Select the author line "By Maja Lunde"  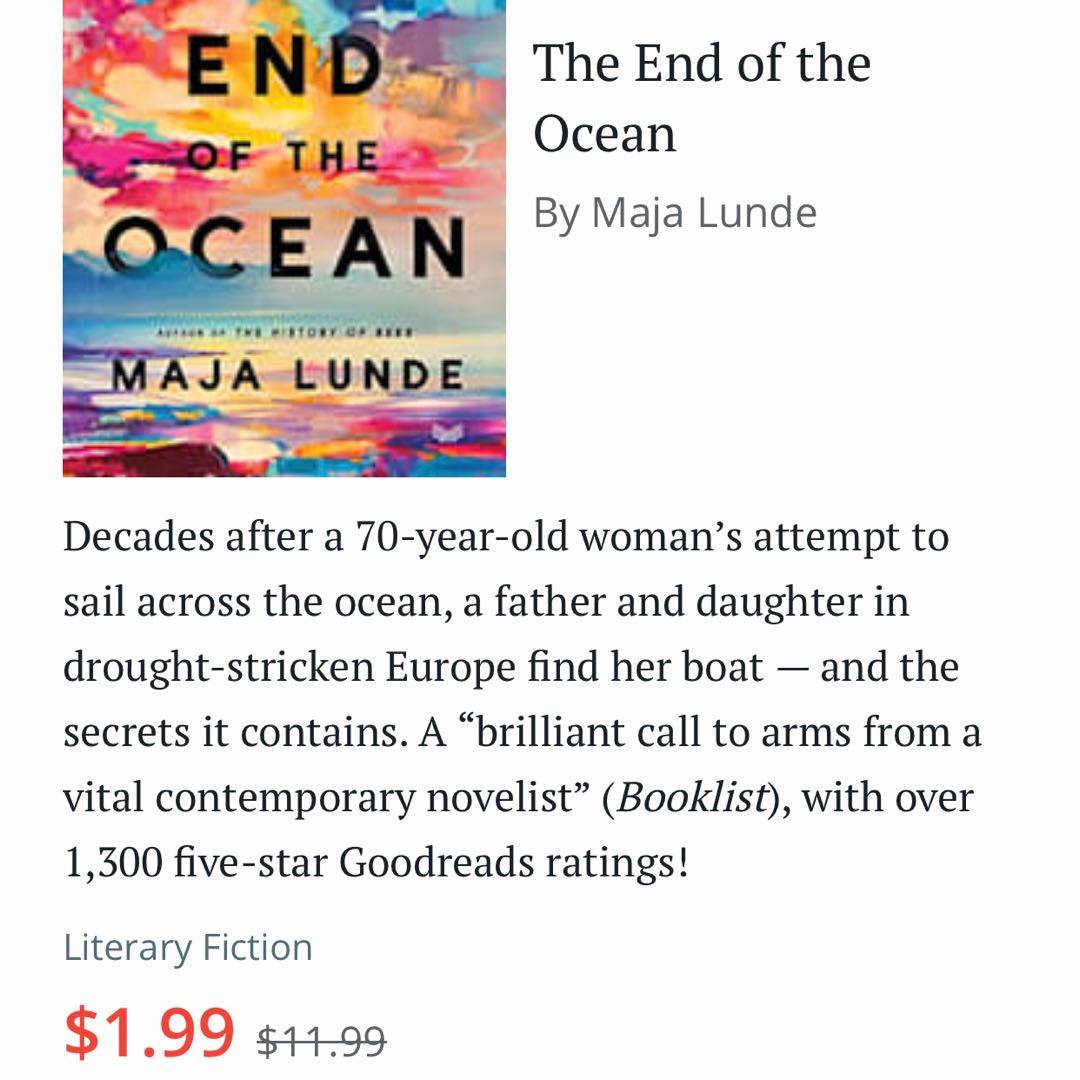point(675,212)
